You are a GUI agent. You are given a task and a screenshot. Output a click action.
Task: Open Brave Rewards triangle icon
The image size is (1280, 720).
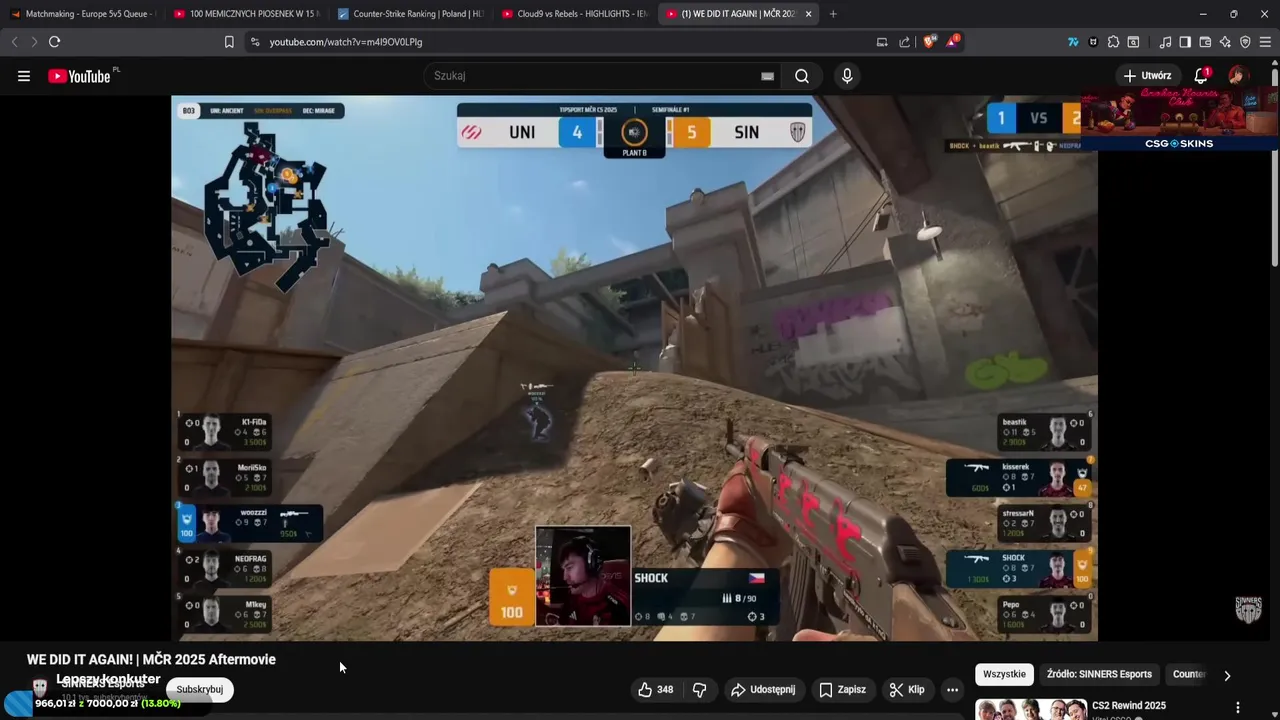952,42
